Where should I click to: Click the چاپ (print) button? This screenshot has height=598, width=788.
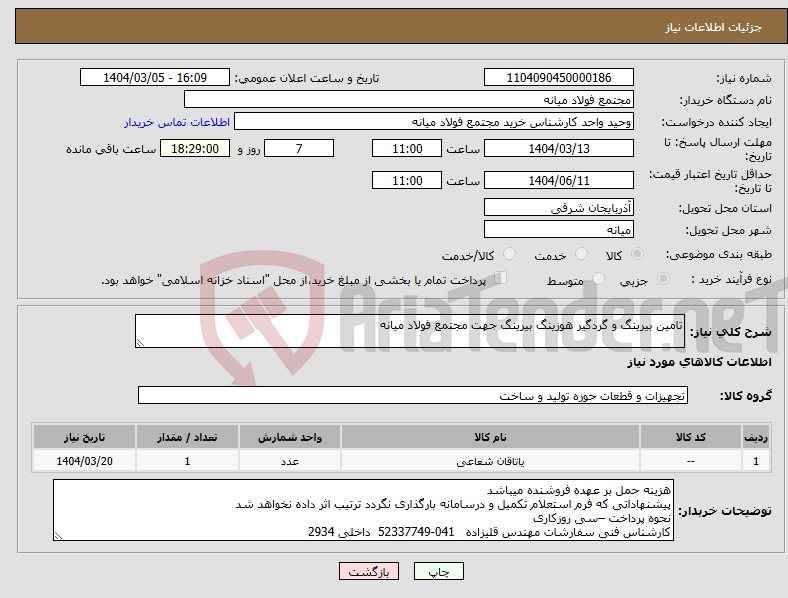point(438,571)
